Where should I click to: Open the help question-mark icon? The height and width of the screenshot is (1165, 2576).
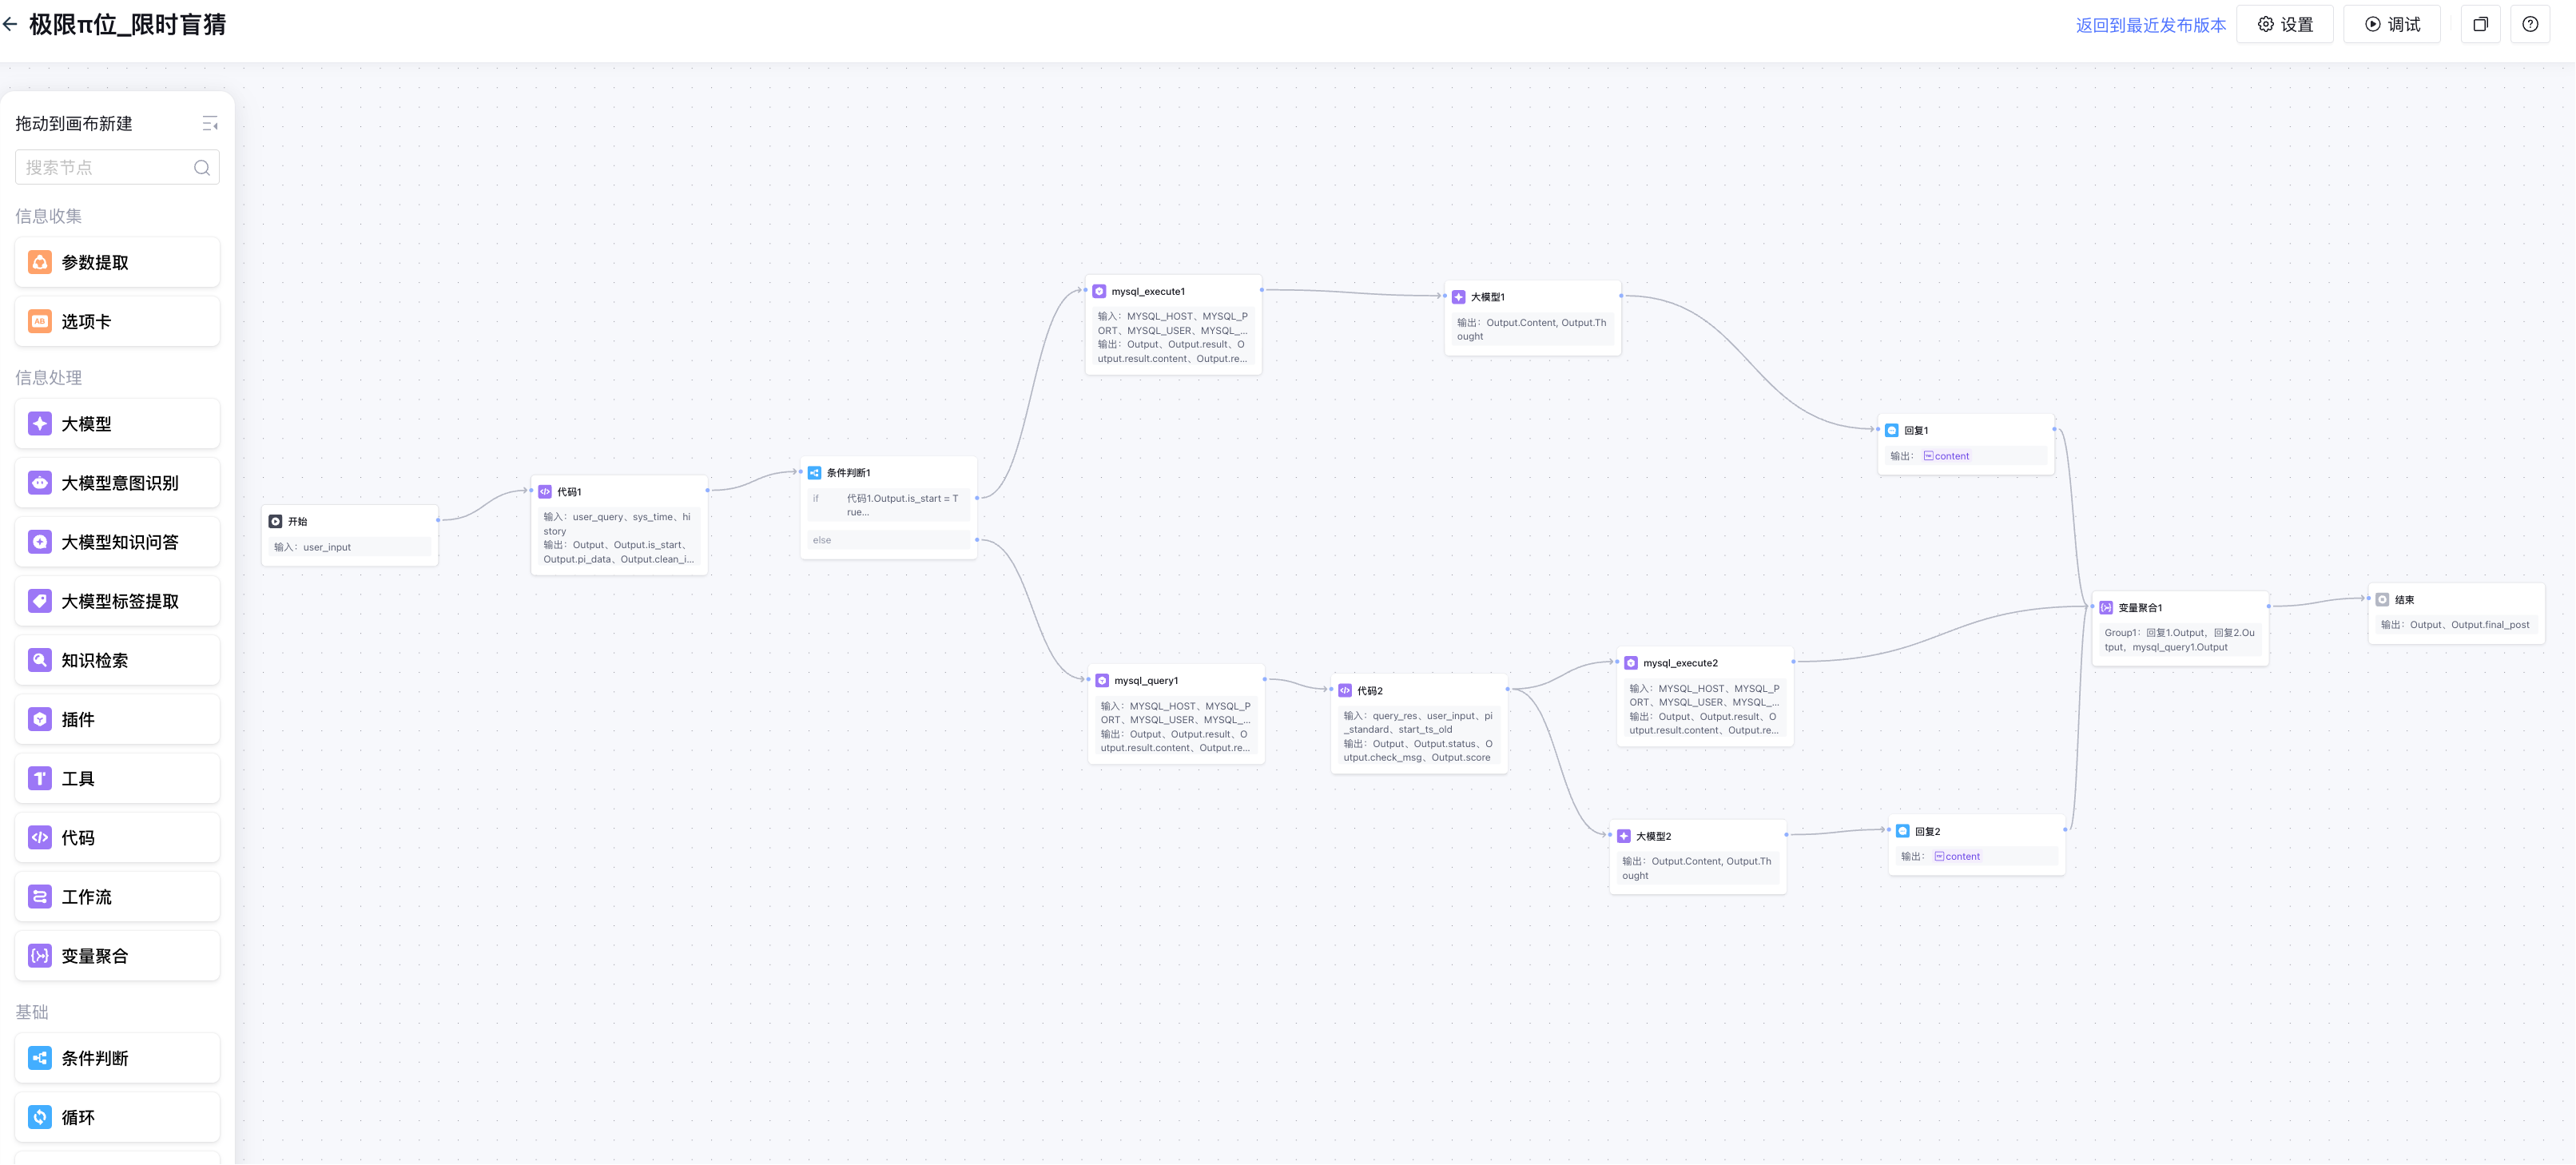tap(2529, 25)
